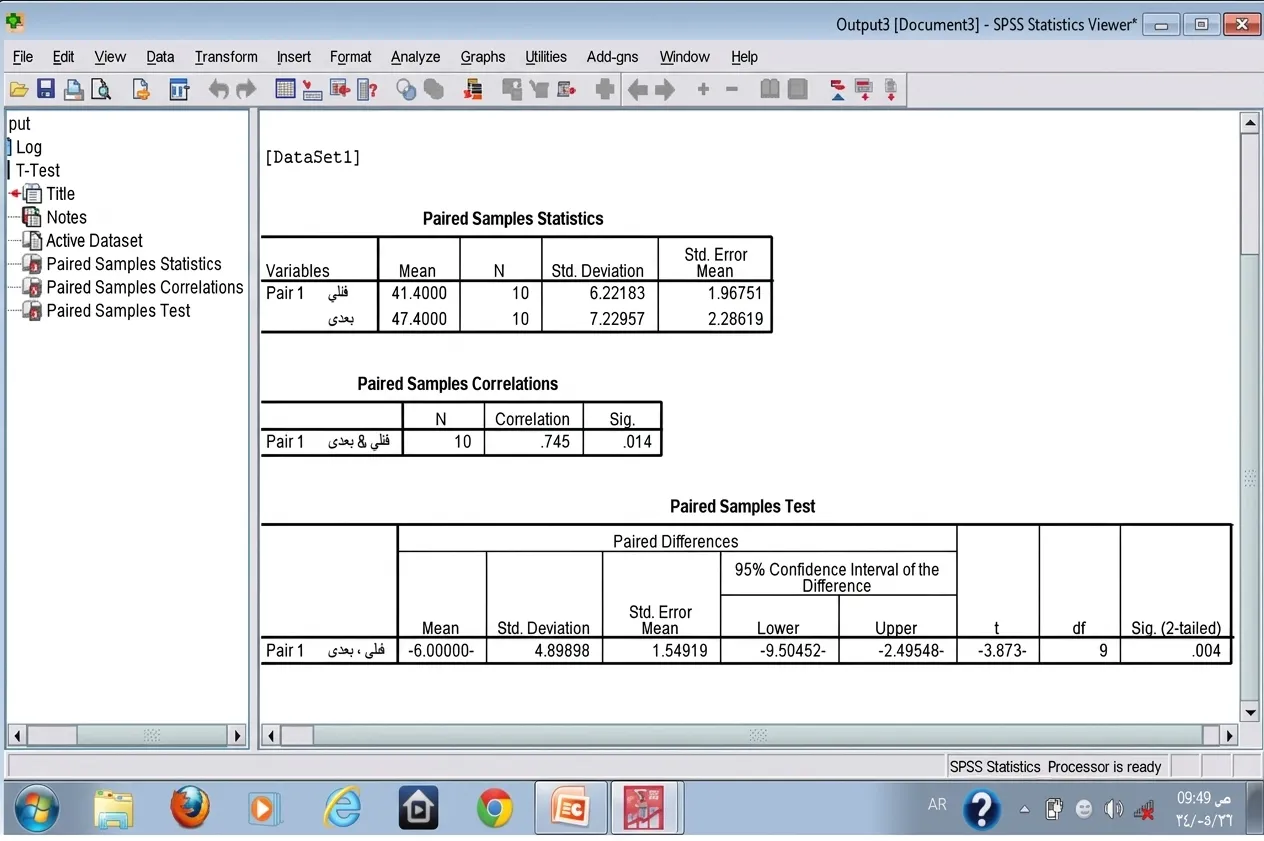Open the Variables info icon with the question mark
The height and width of the screenshot is (841, 1264).
pos(367,90)
